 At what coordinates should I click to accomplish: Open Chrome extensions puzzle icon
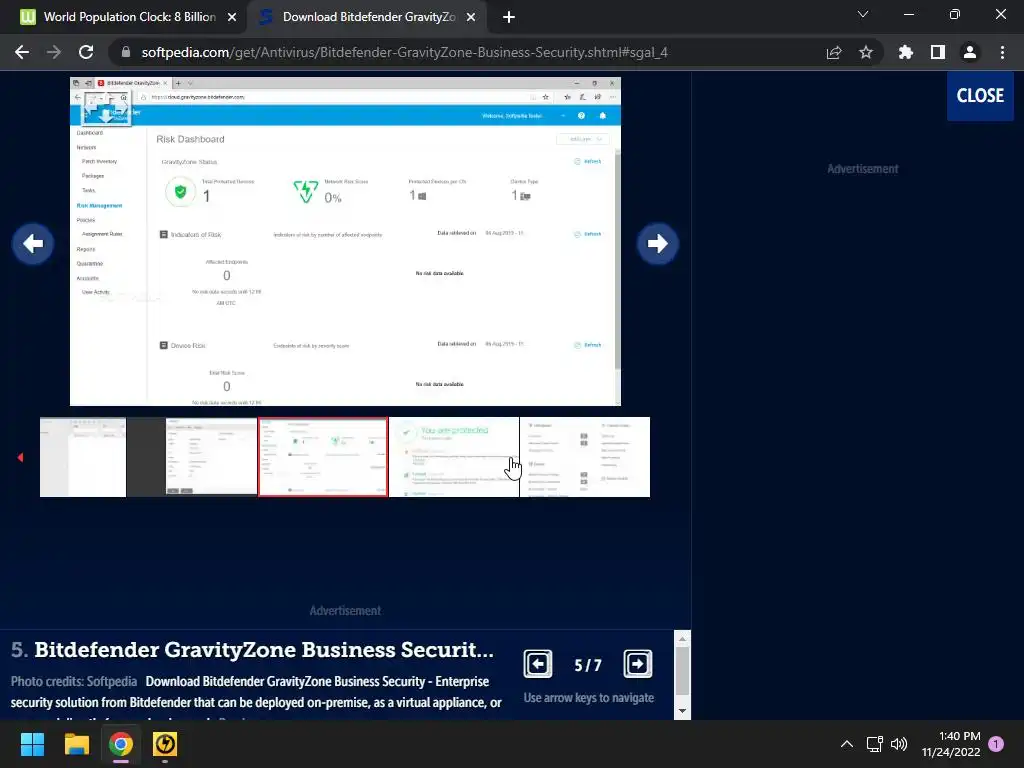point(905,52)
